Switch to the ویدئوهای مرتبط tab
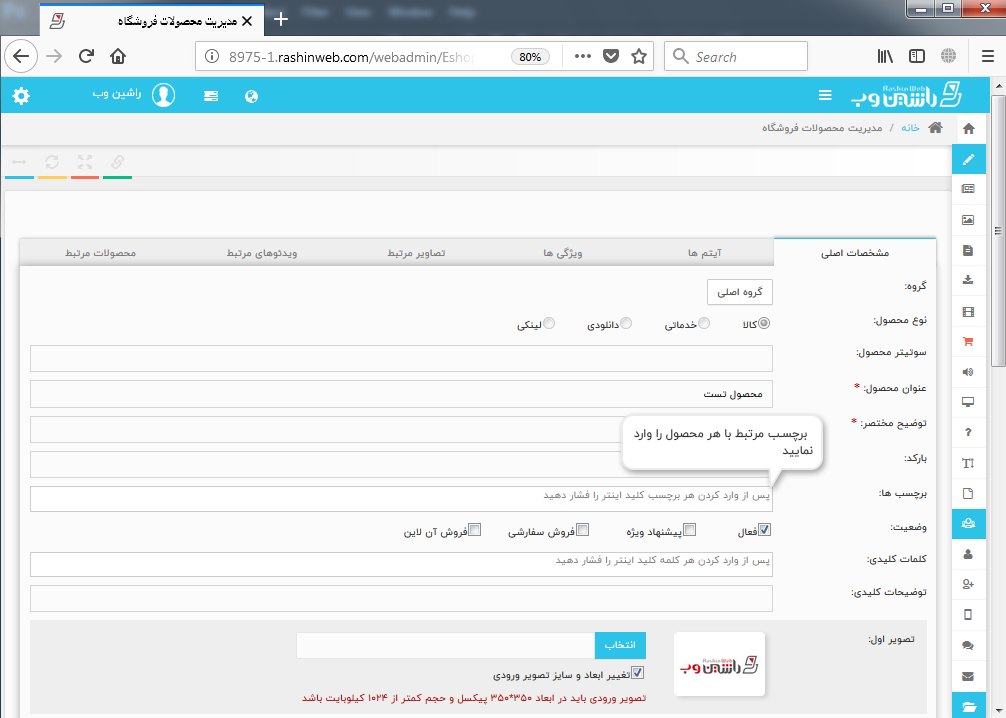This screenshot has width=1006, height=718. pos(262,253)
